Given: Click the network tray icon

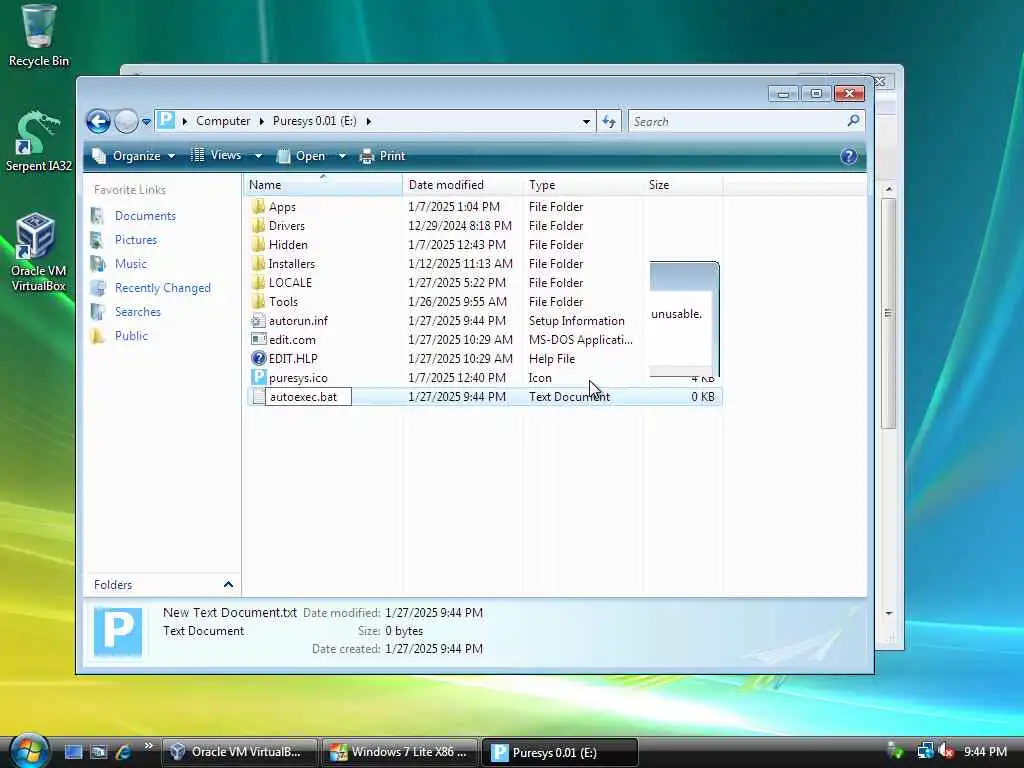Looking at the screenshot, I should tap(924, 752).
